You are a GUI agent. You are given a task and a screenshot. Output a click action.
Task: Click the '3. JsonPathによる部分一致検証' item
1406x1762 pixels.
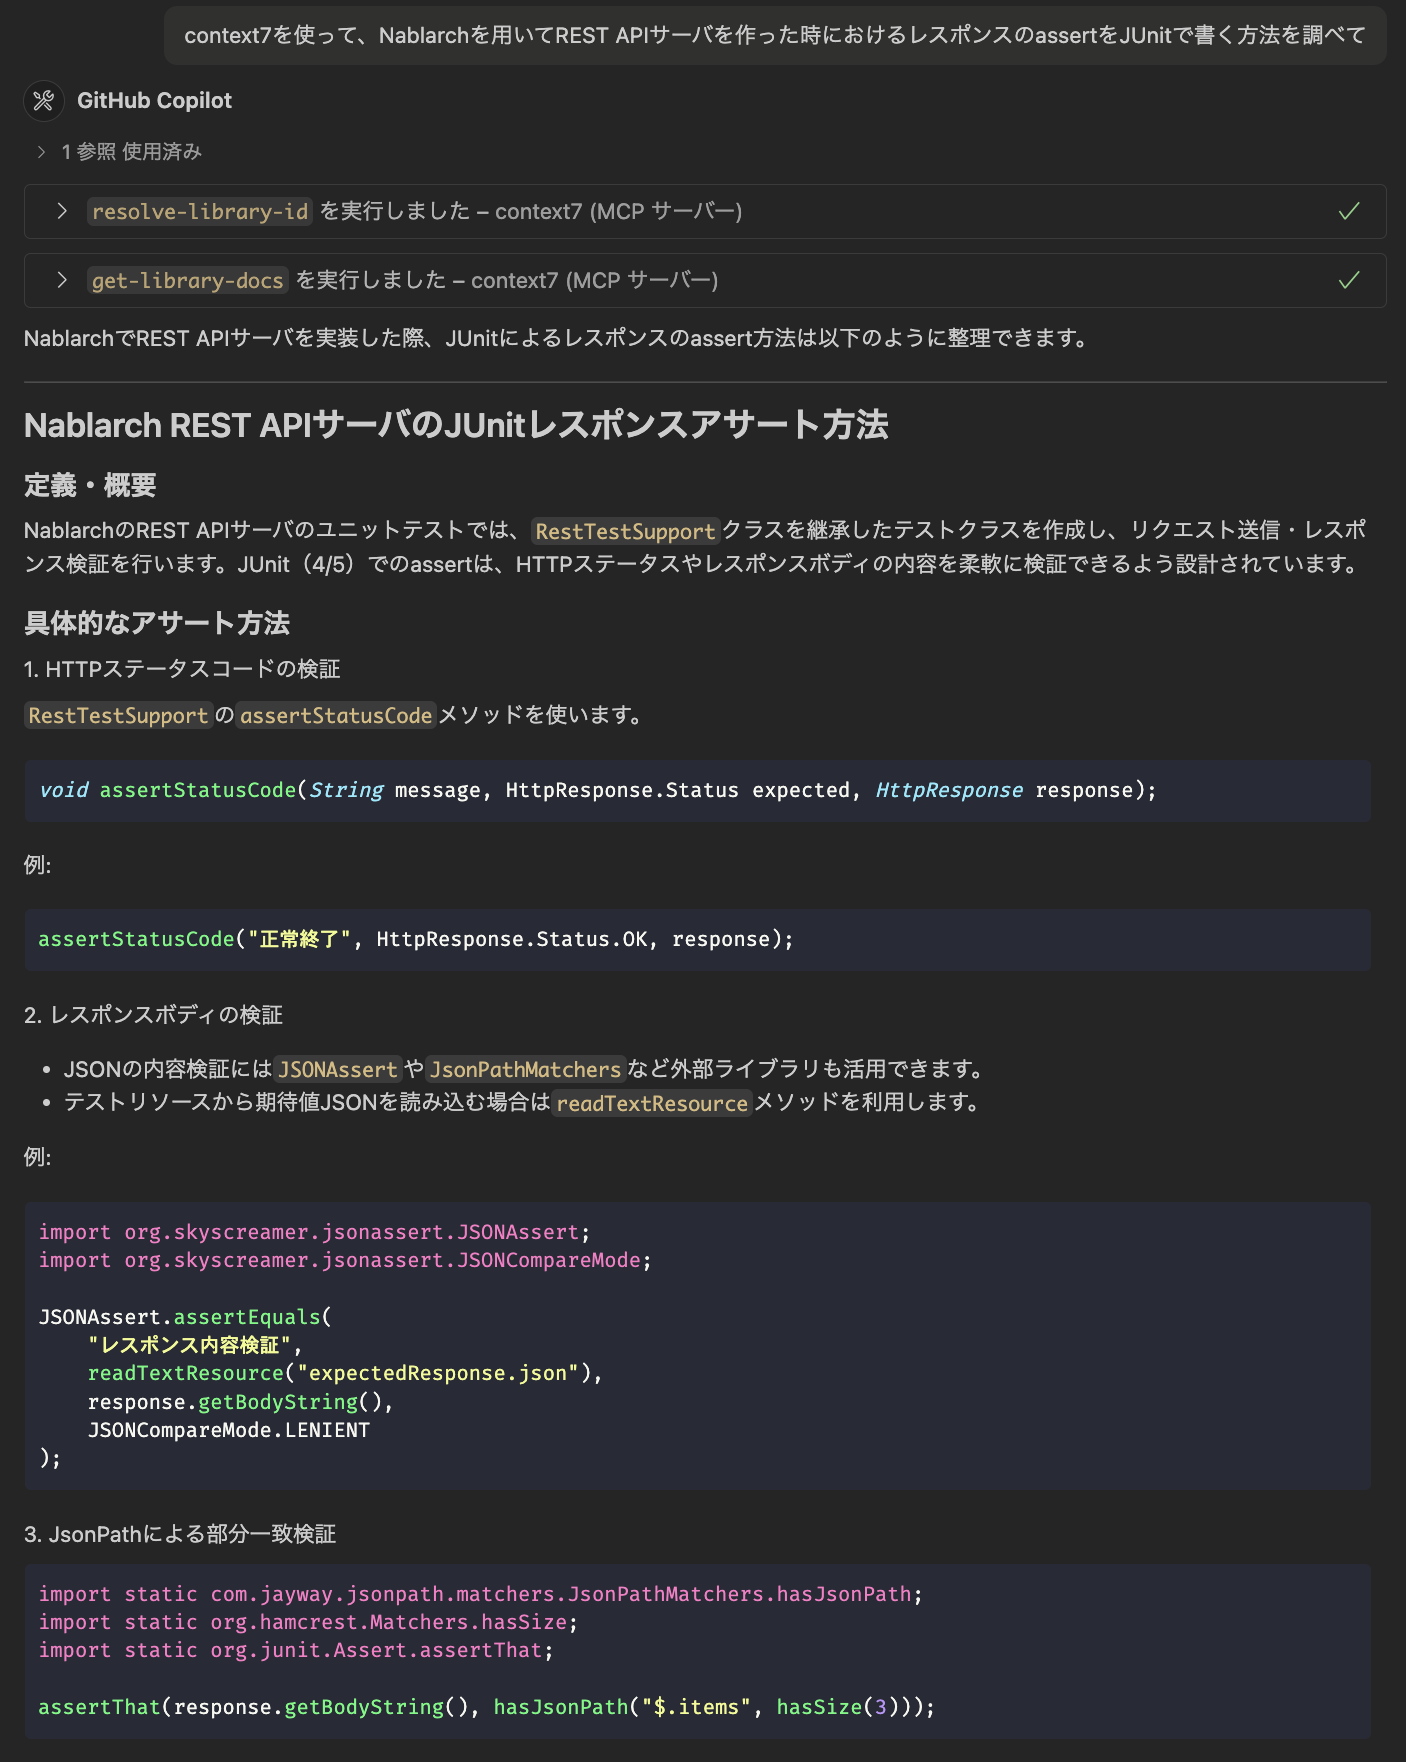tap(180, 1534)
